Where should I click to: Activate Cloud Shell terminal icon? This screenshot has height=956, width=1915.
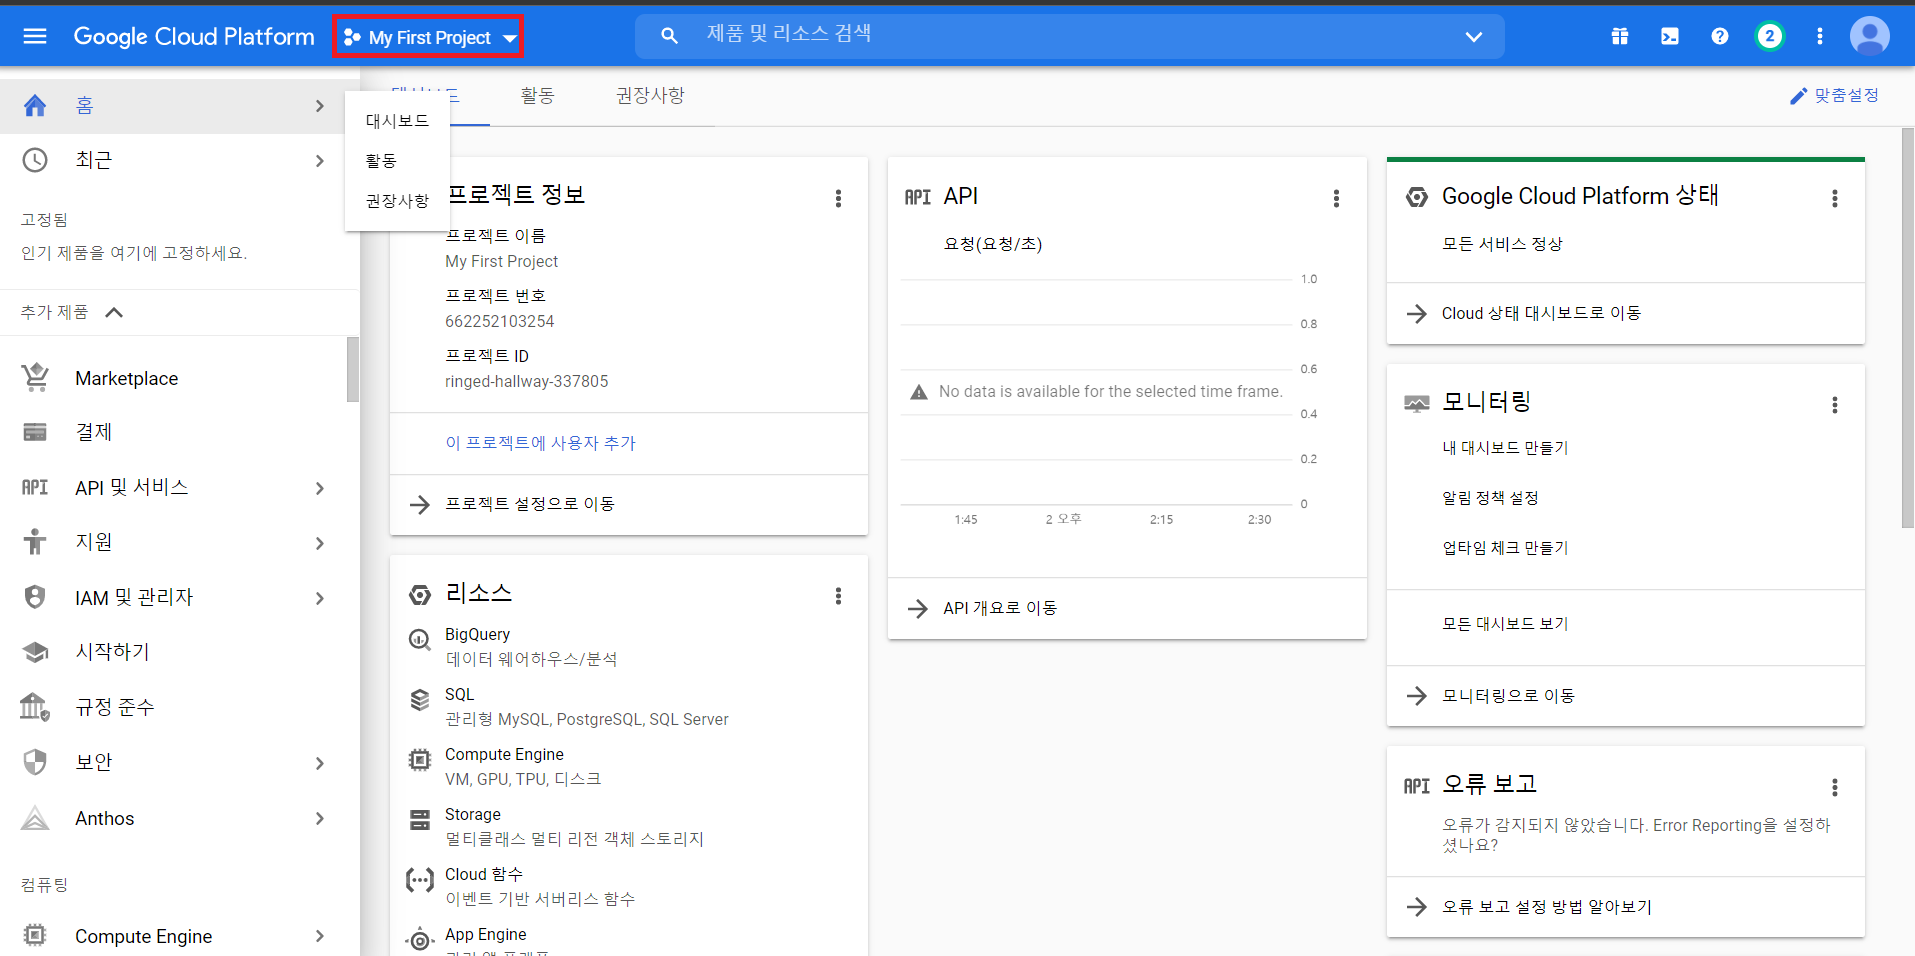(x=1670, y=37)
